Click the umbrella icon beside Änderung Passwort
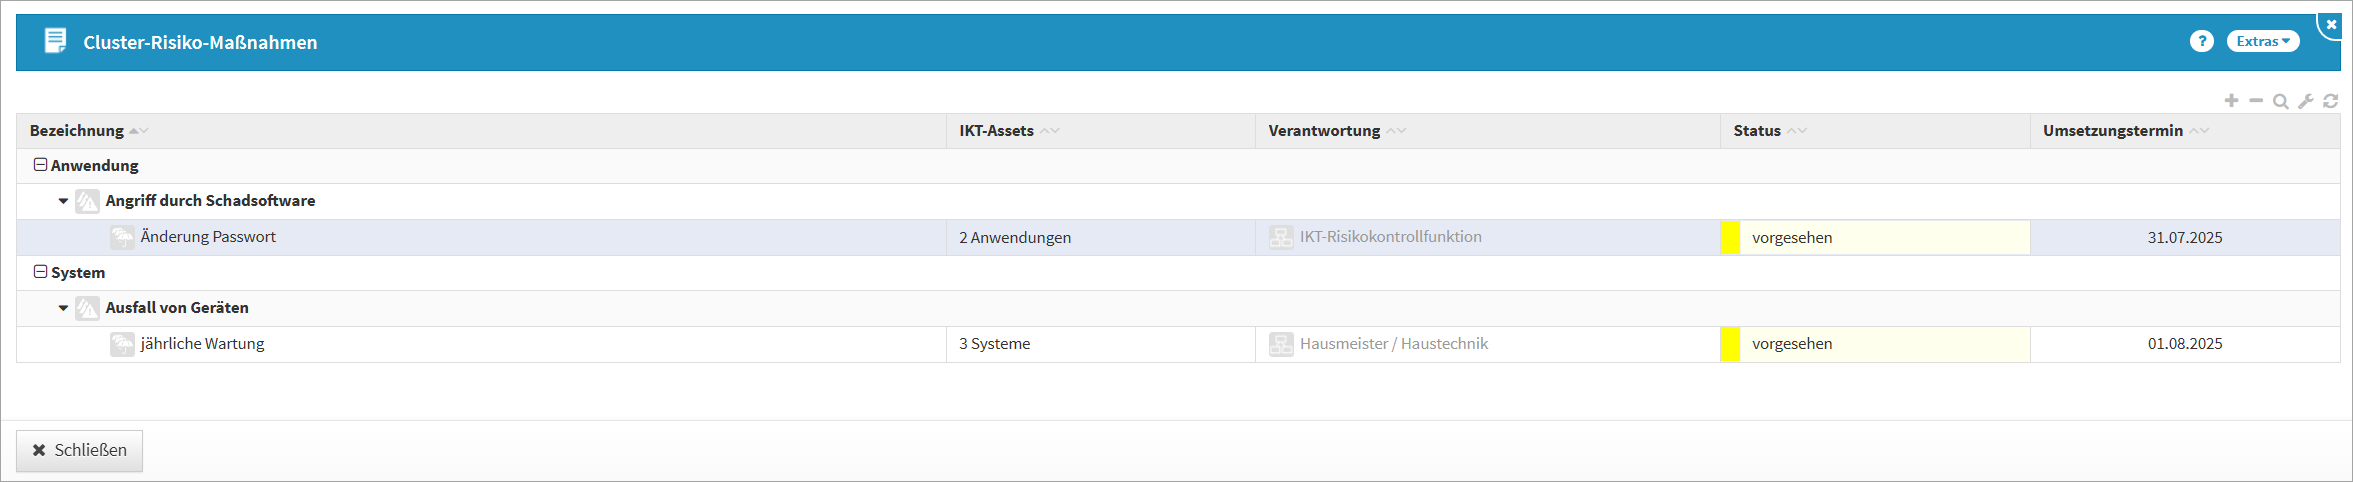 tap(122, 237)
